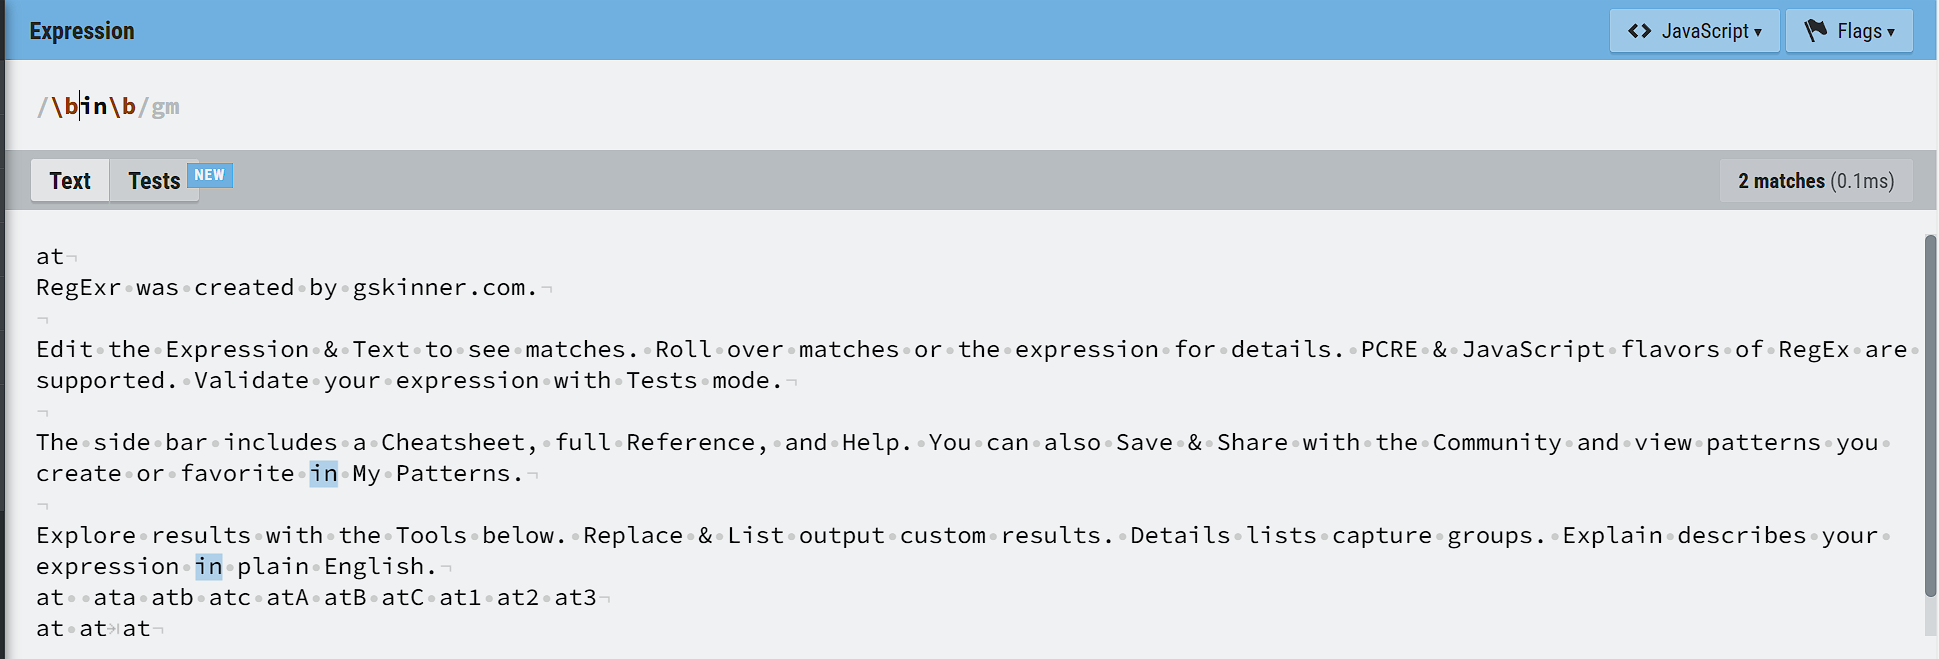Open the JavaScript flavor dropdown
The height and width of the screenshot is (659, 1939).
pyautogui.click(x=1694, y=31)
